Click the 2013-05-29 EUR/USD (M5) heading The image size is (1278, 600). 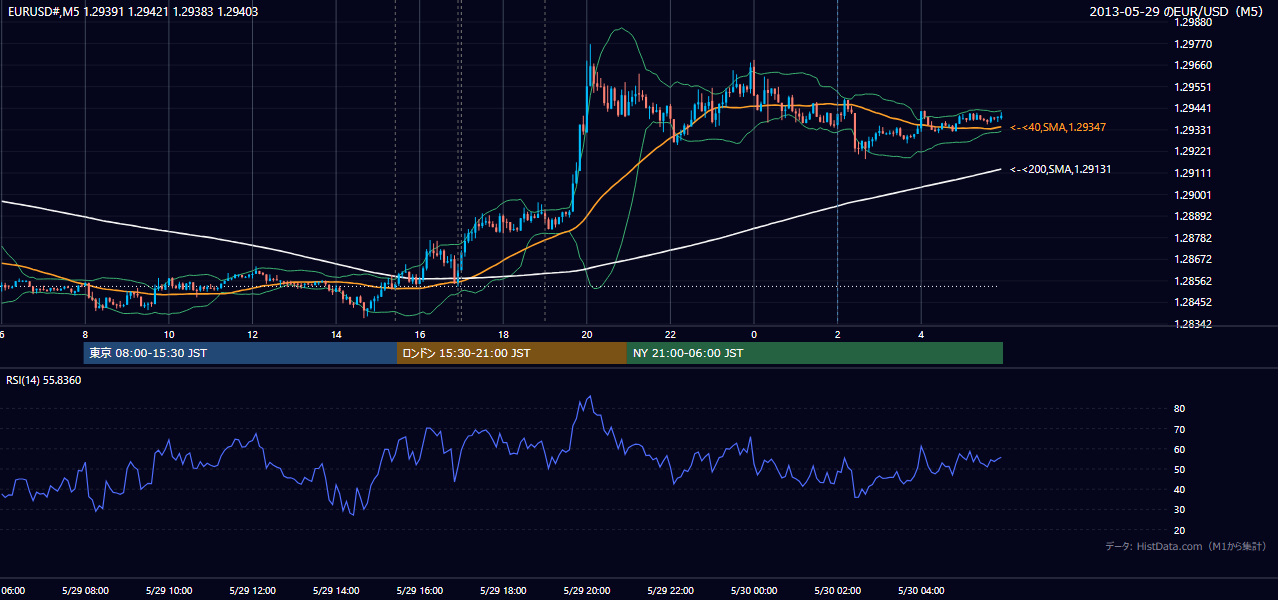1178,11
